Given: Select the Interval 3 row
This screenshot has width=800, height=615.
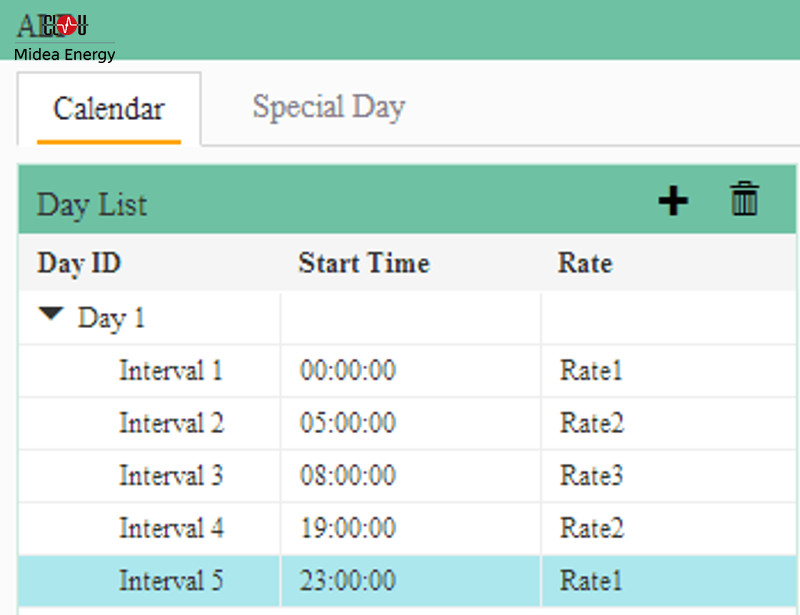Looking at the screenshot, I should pyautogui.click(x=171, y=475).
